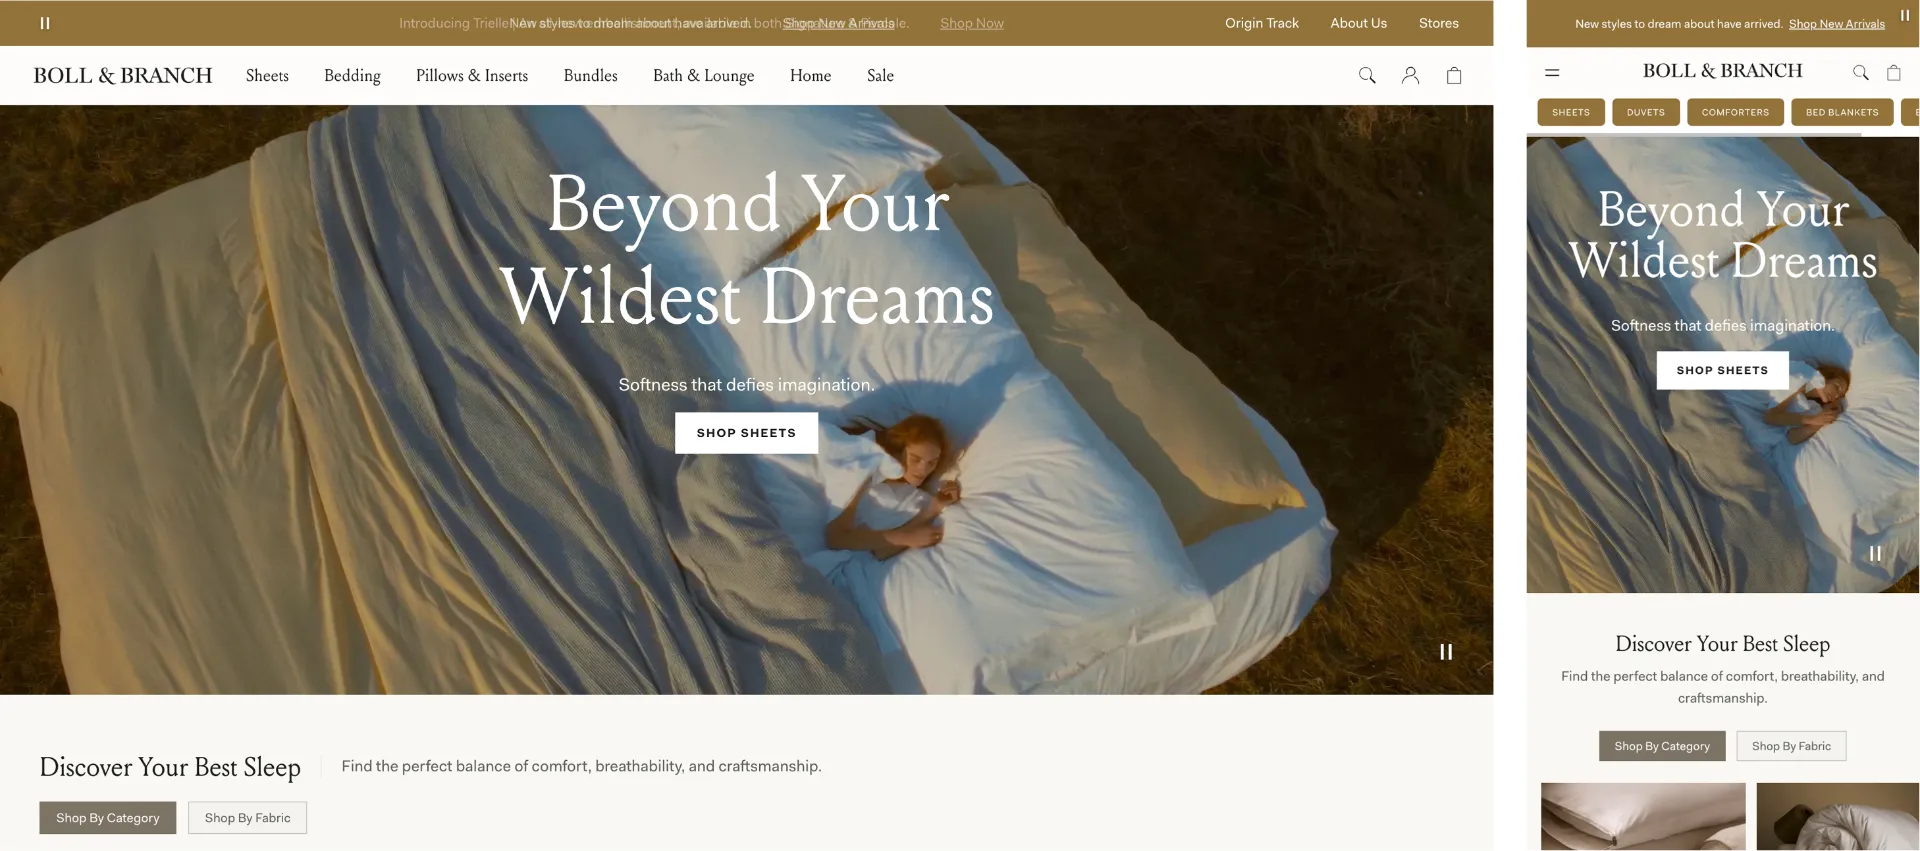Open the pillow product thumbnail
The width and height of the screenshot is (1920, 851).
click(1643, 817)
